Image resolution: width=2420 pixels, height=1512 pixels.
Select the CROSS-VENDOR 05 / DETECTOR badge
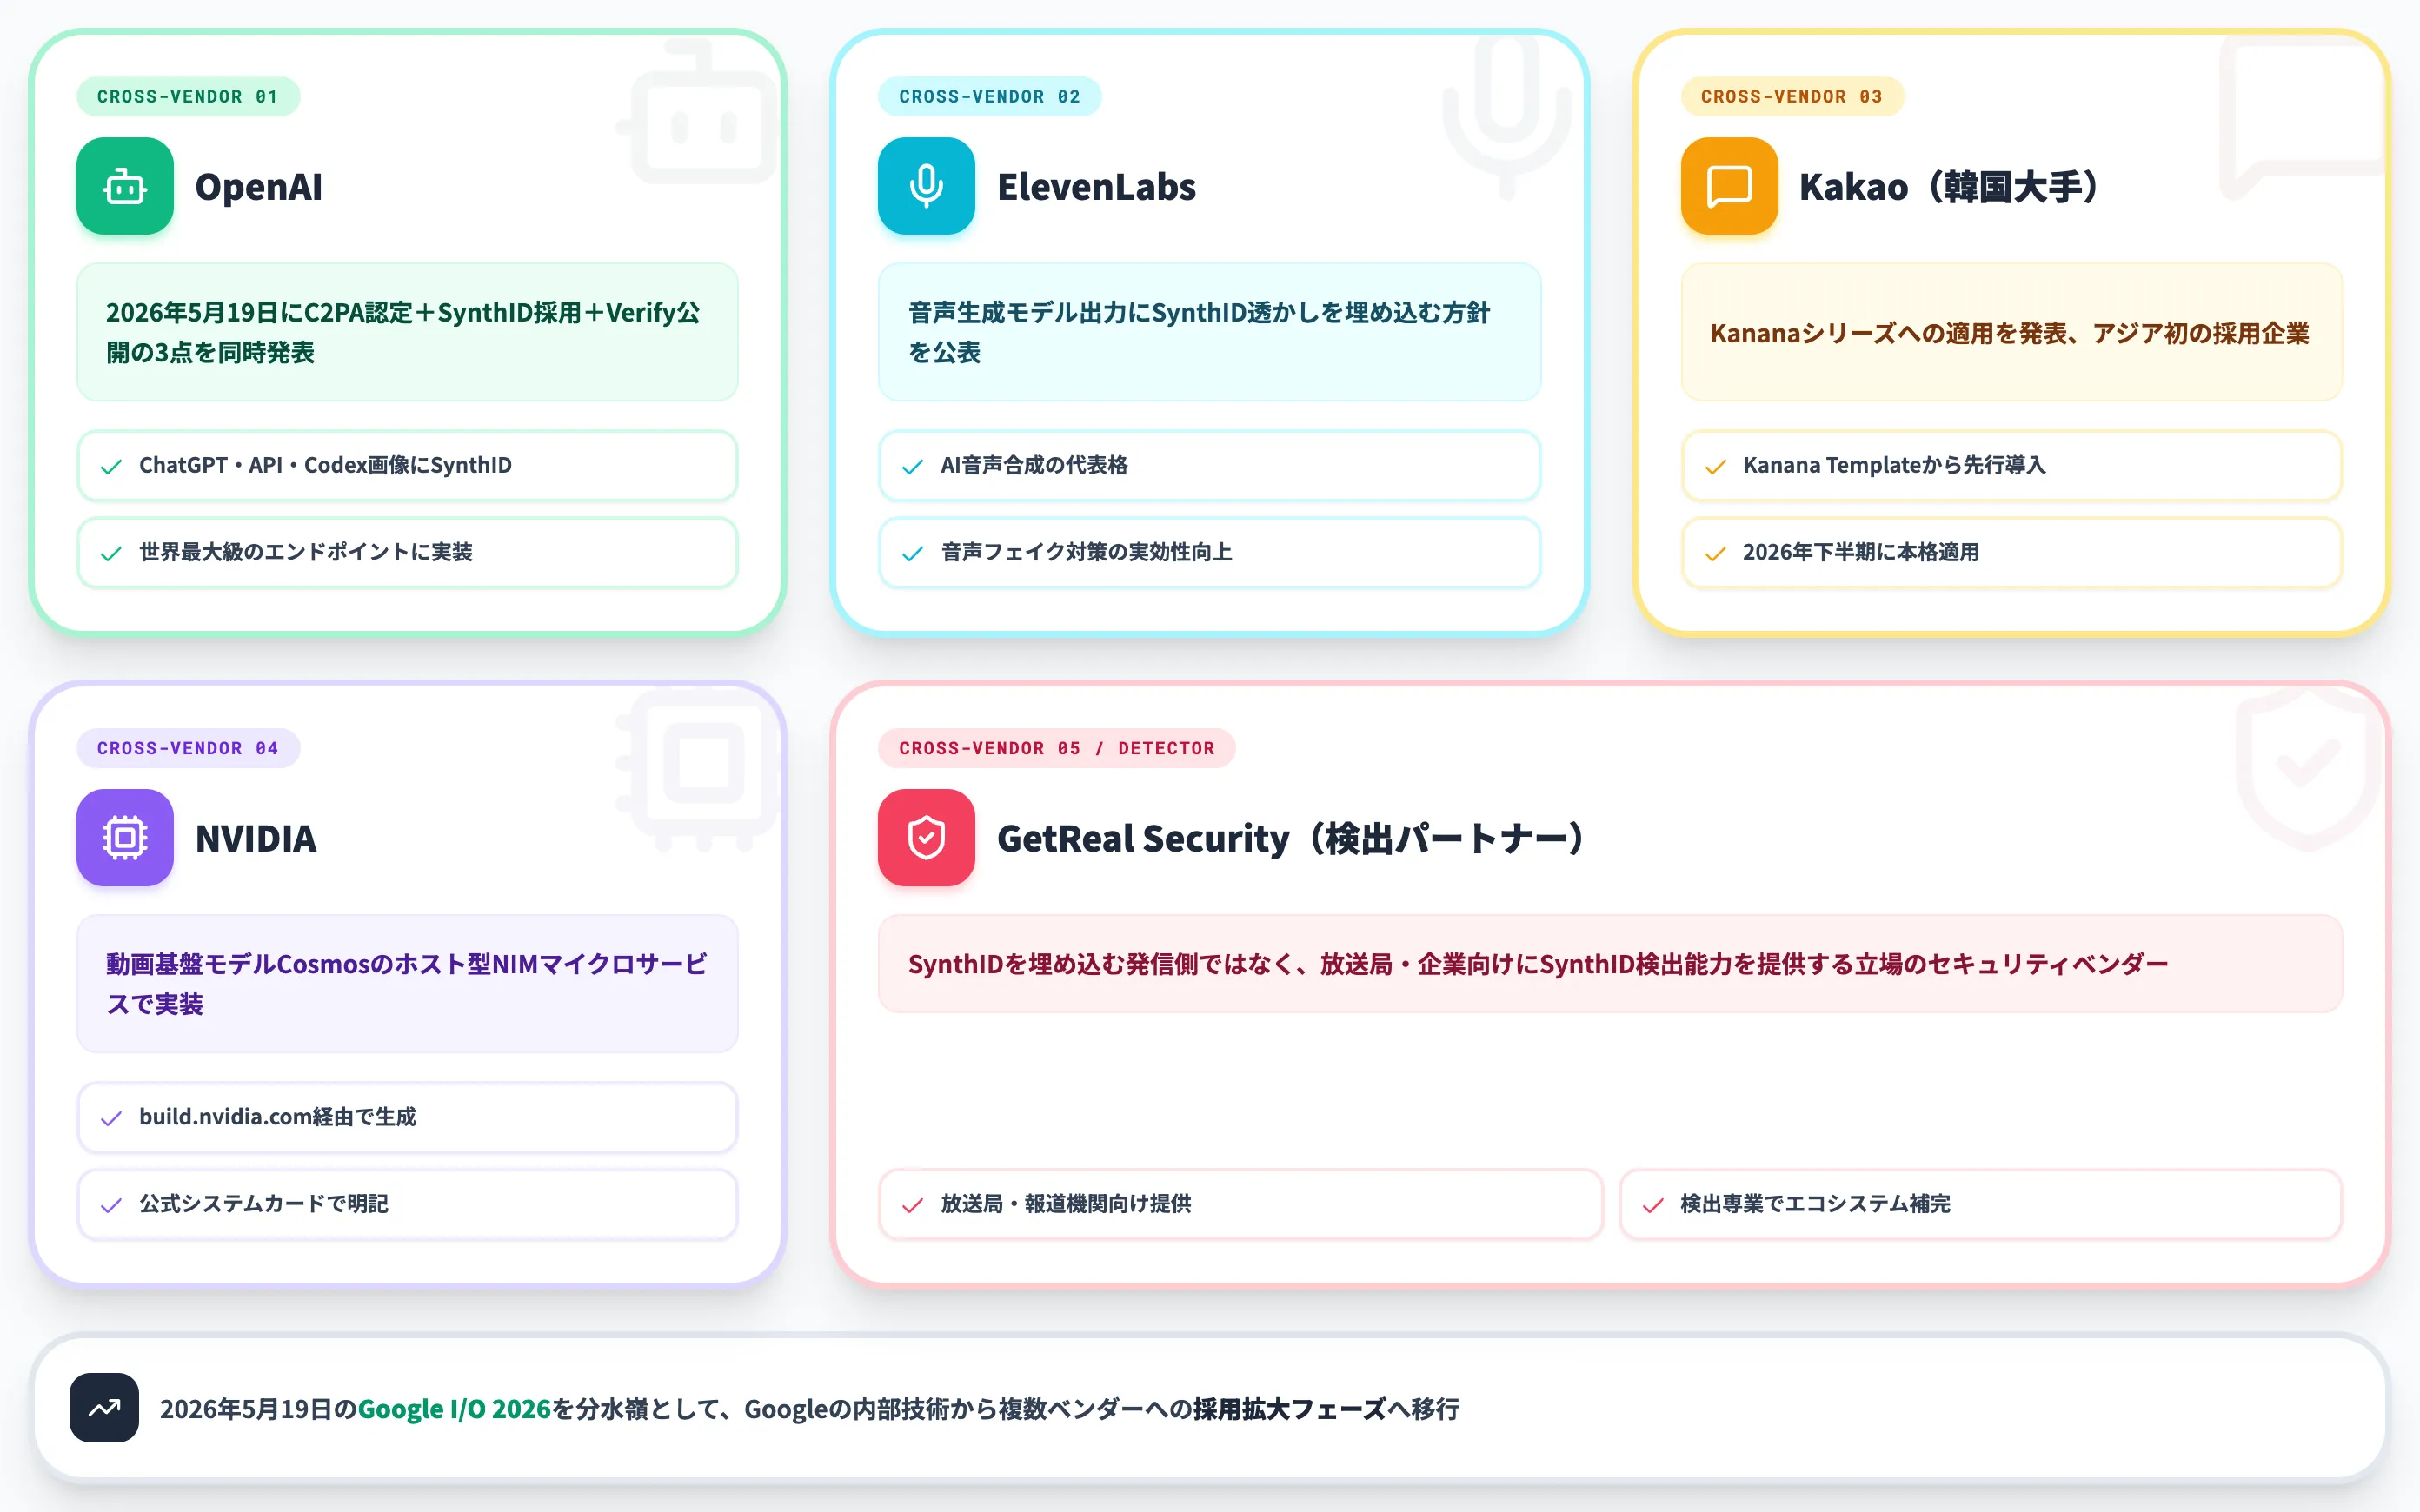click(x=1056, y=748)
